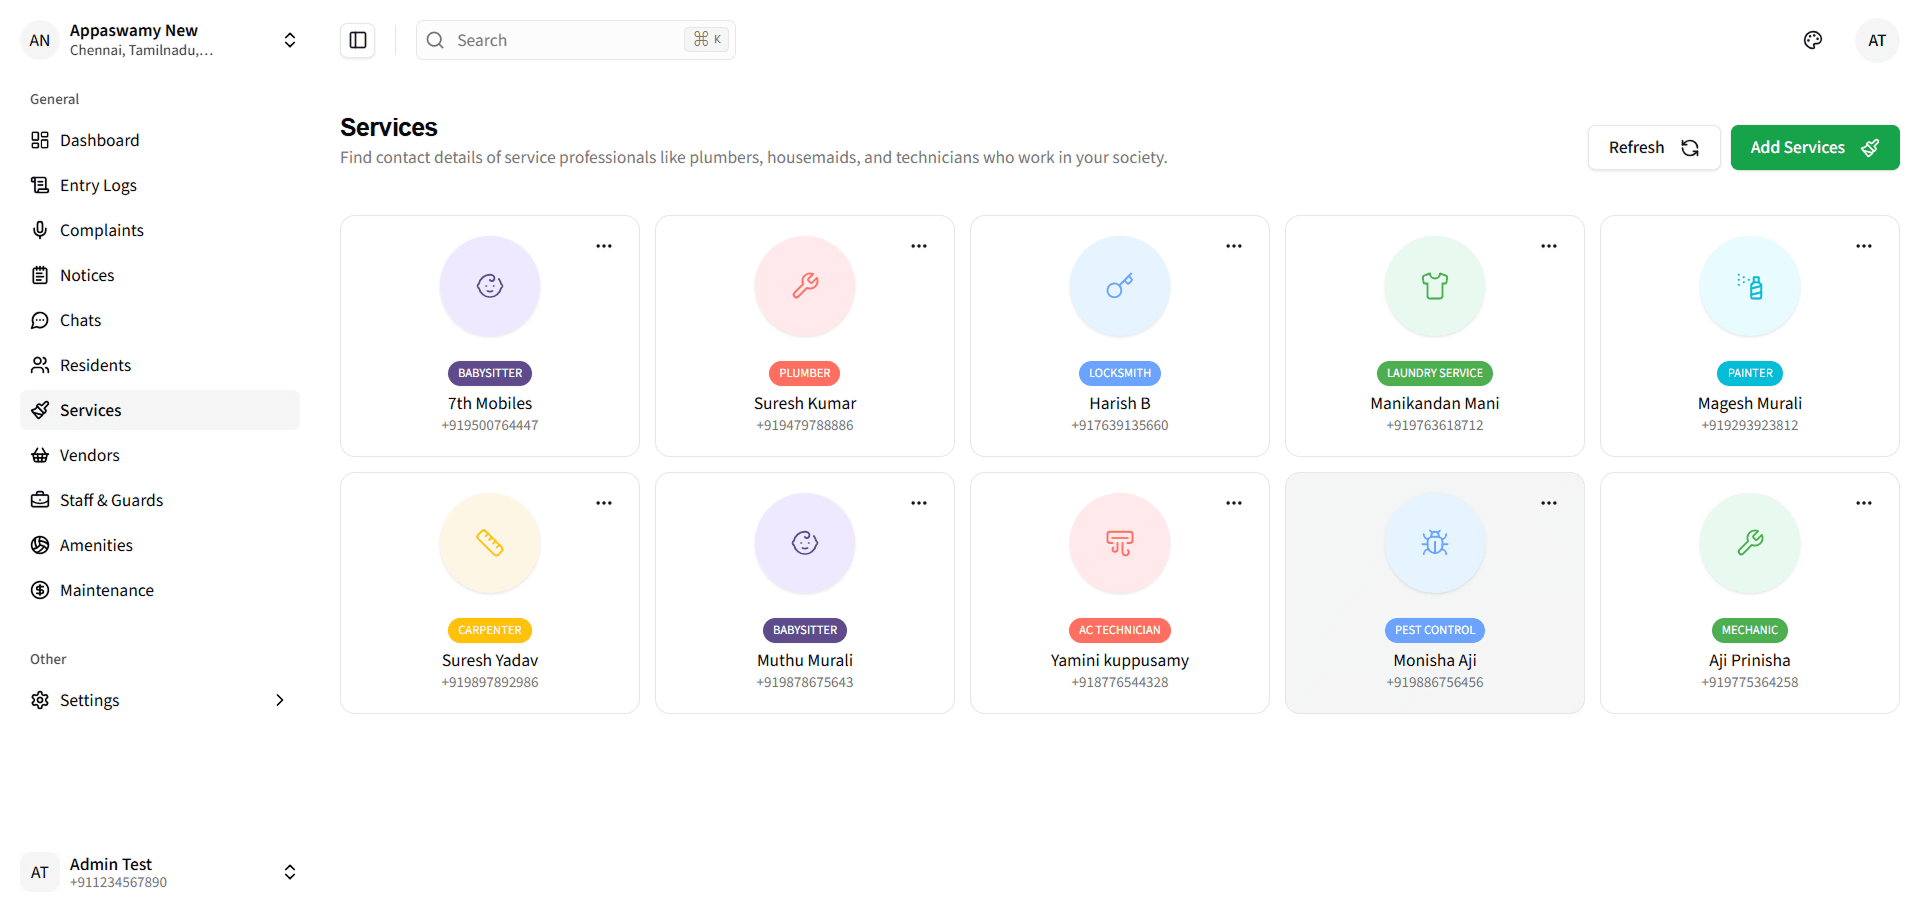Image resolution: width=1920 pixels, height=912 pixels.
Task: Click the Add Services button
Action: [x=1814, y=147]
